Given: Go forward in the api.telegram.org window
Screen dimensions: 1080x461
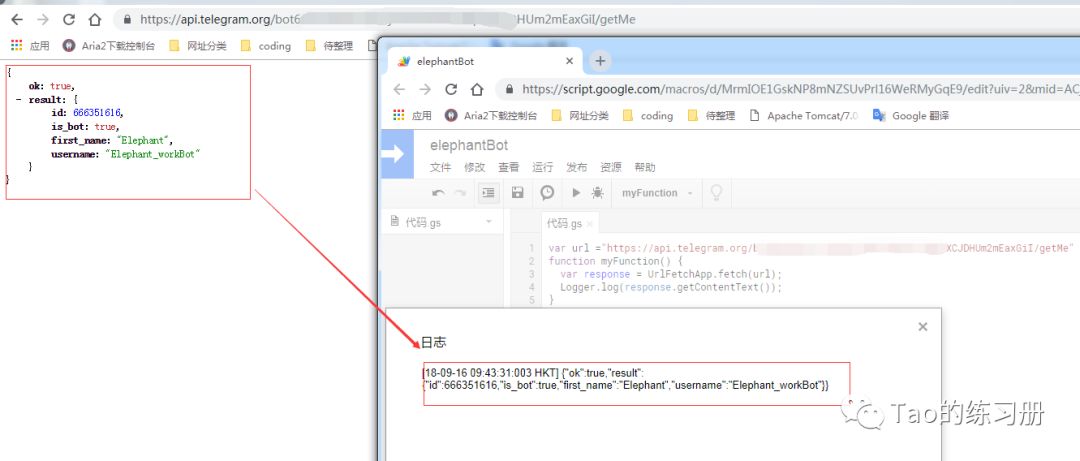Looking at the screenshot, I should click(x=43, y=20).
